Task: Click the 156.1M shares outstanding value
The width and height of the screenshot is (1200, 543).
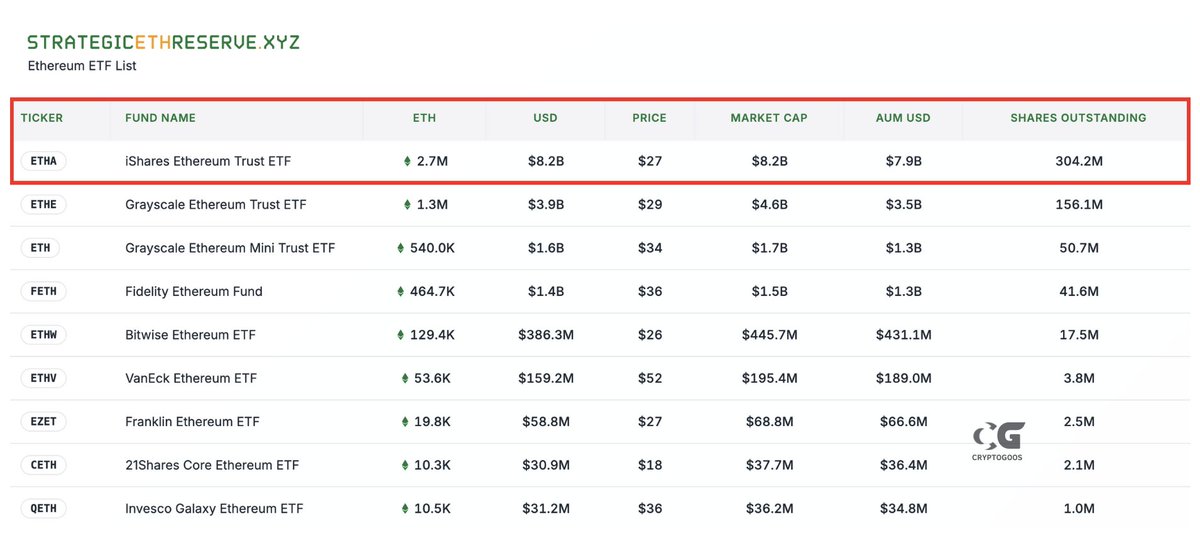Action: [x=1079, y=204]
